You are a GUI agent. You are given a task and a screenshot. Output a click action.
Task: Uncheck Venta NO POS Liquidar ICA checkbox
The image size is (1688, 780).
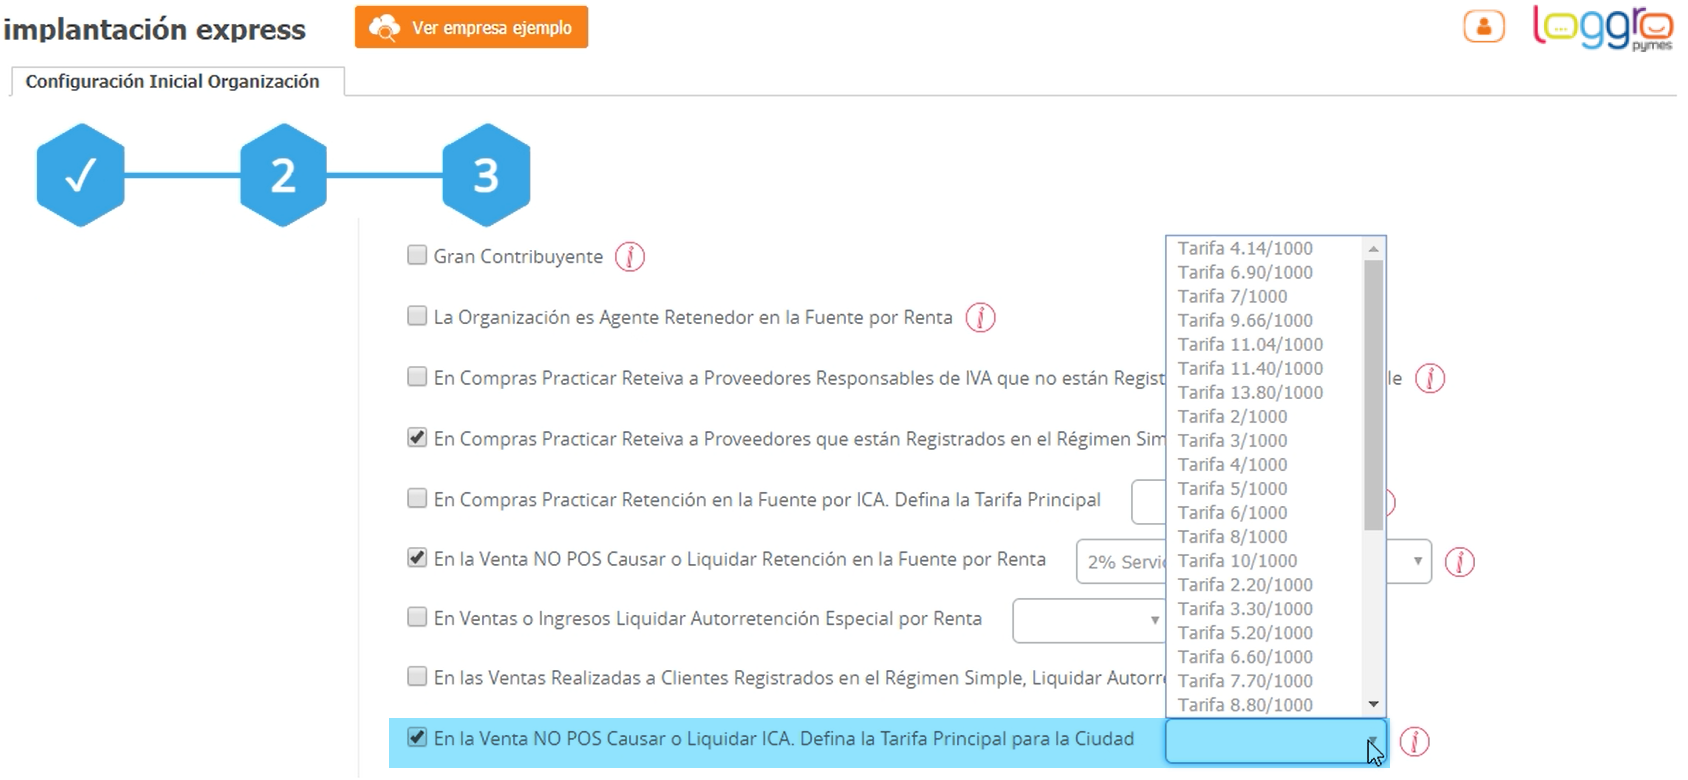(417, 738)
